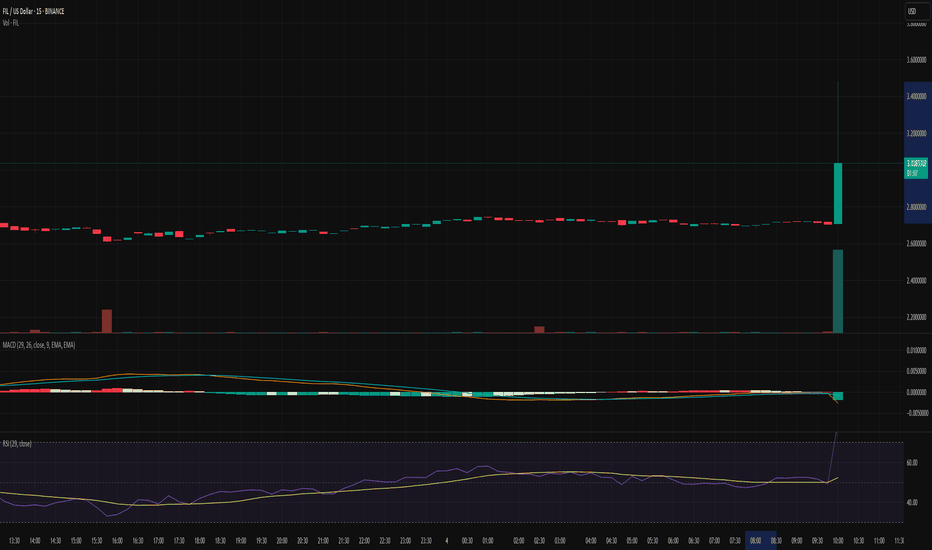This screenshot has height=550, width=932.
Task: Click the 10:00 time axis label
Action: [x=838, y=540]
